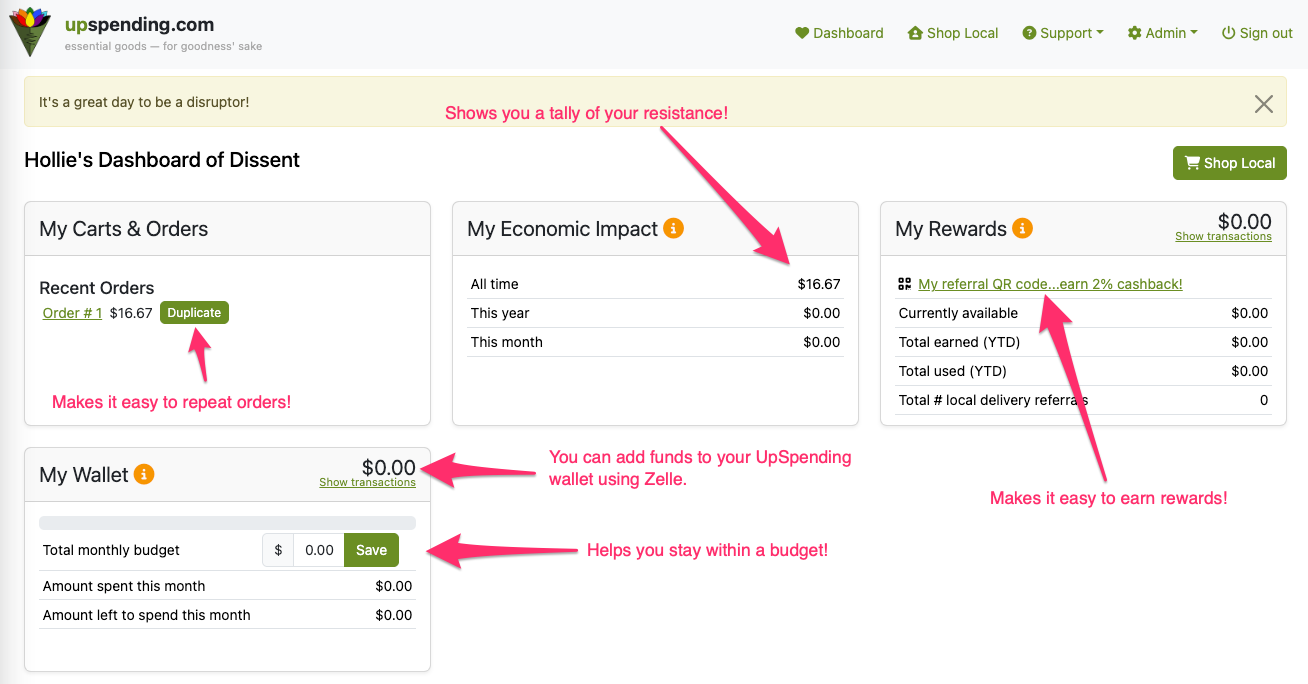1308x684 pixels.
Task: Click the gear icon beside Admin
Action: [1134, 33]
